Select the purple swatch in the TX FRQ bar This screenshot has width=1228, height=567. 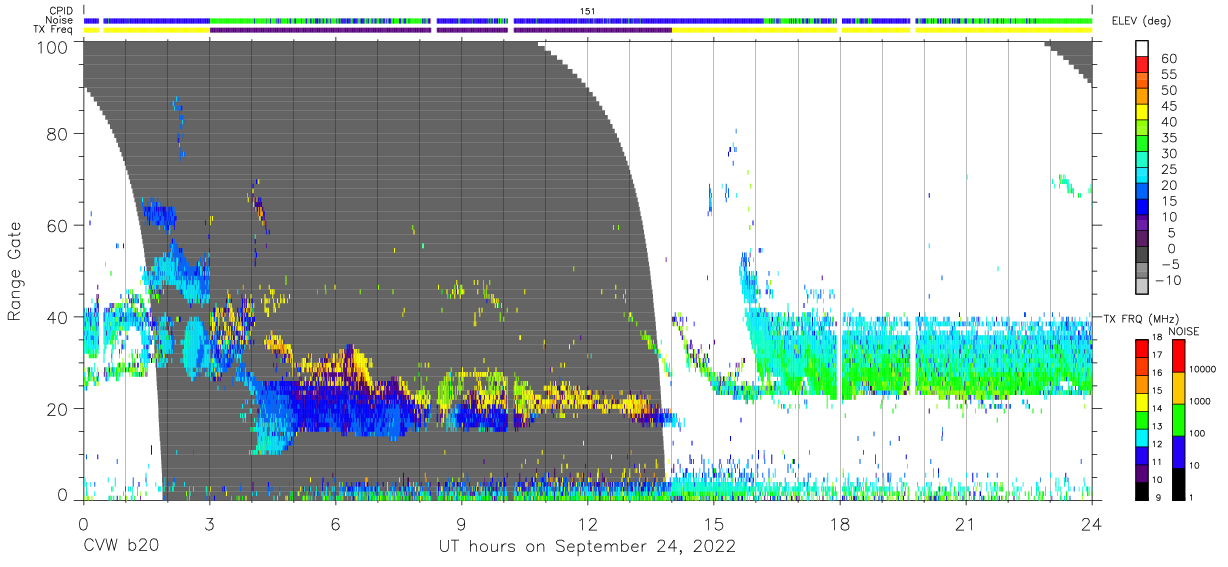click(x=1142, y=472)
